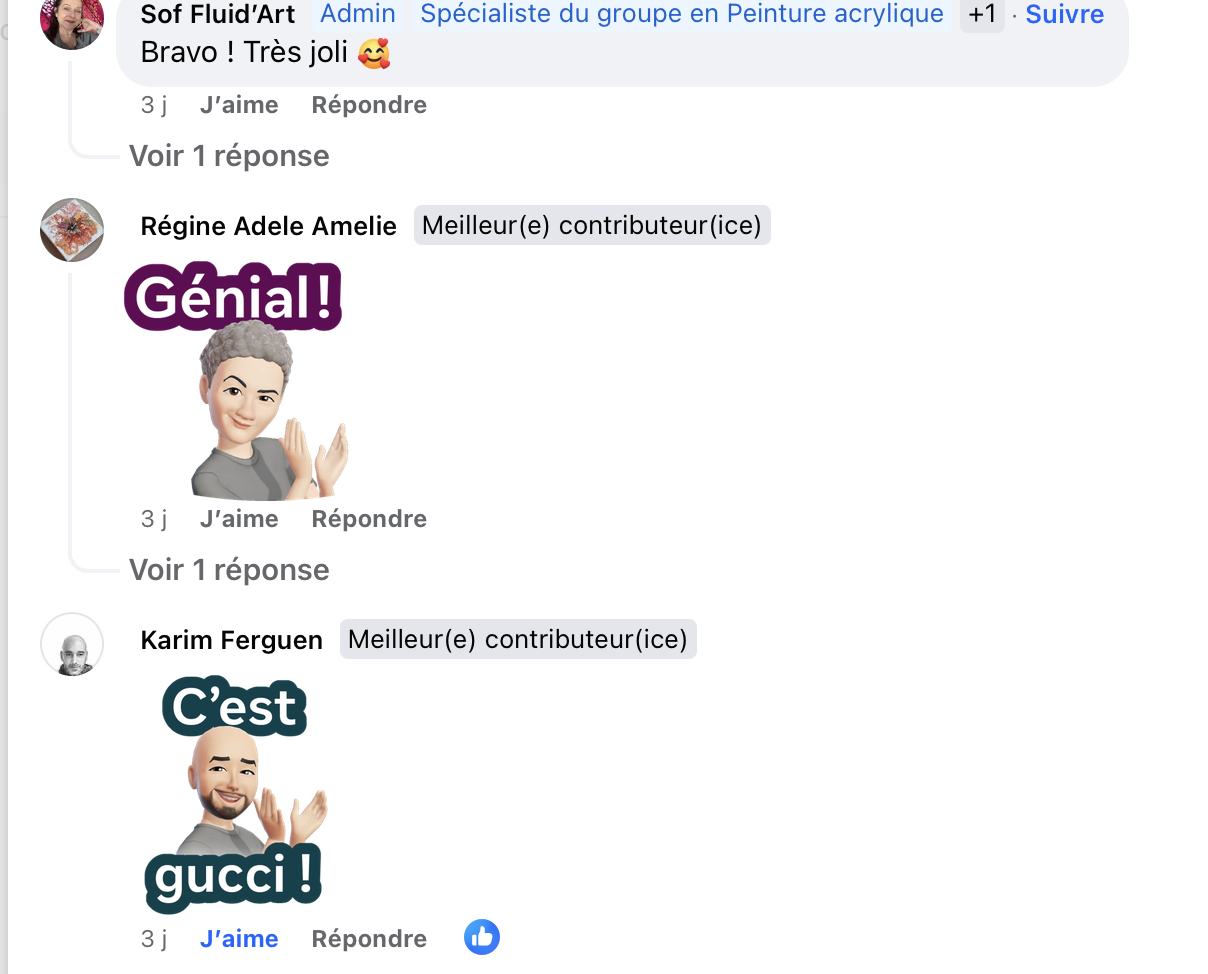Viewport: 1208px width, 974px height.
Task: Click Suivre next to Sof Fluid'Art
Action: coord(1065,14)
